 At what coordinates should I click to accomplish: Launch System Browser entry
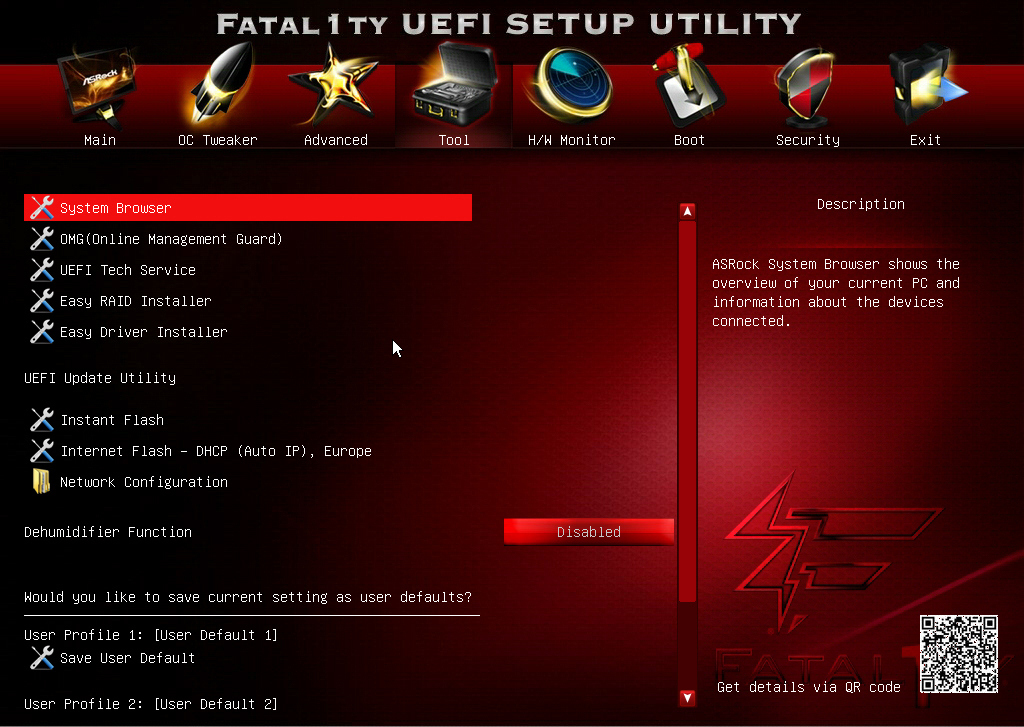[x=248, y=208]
